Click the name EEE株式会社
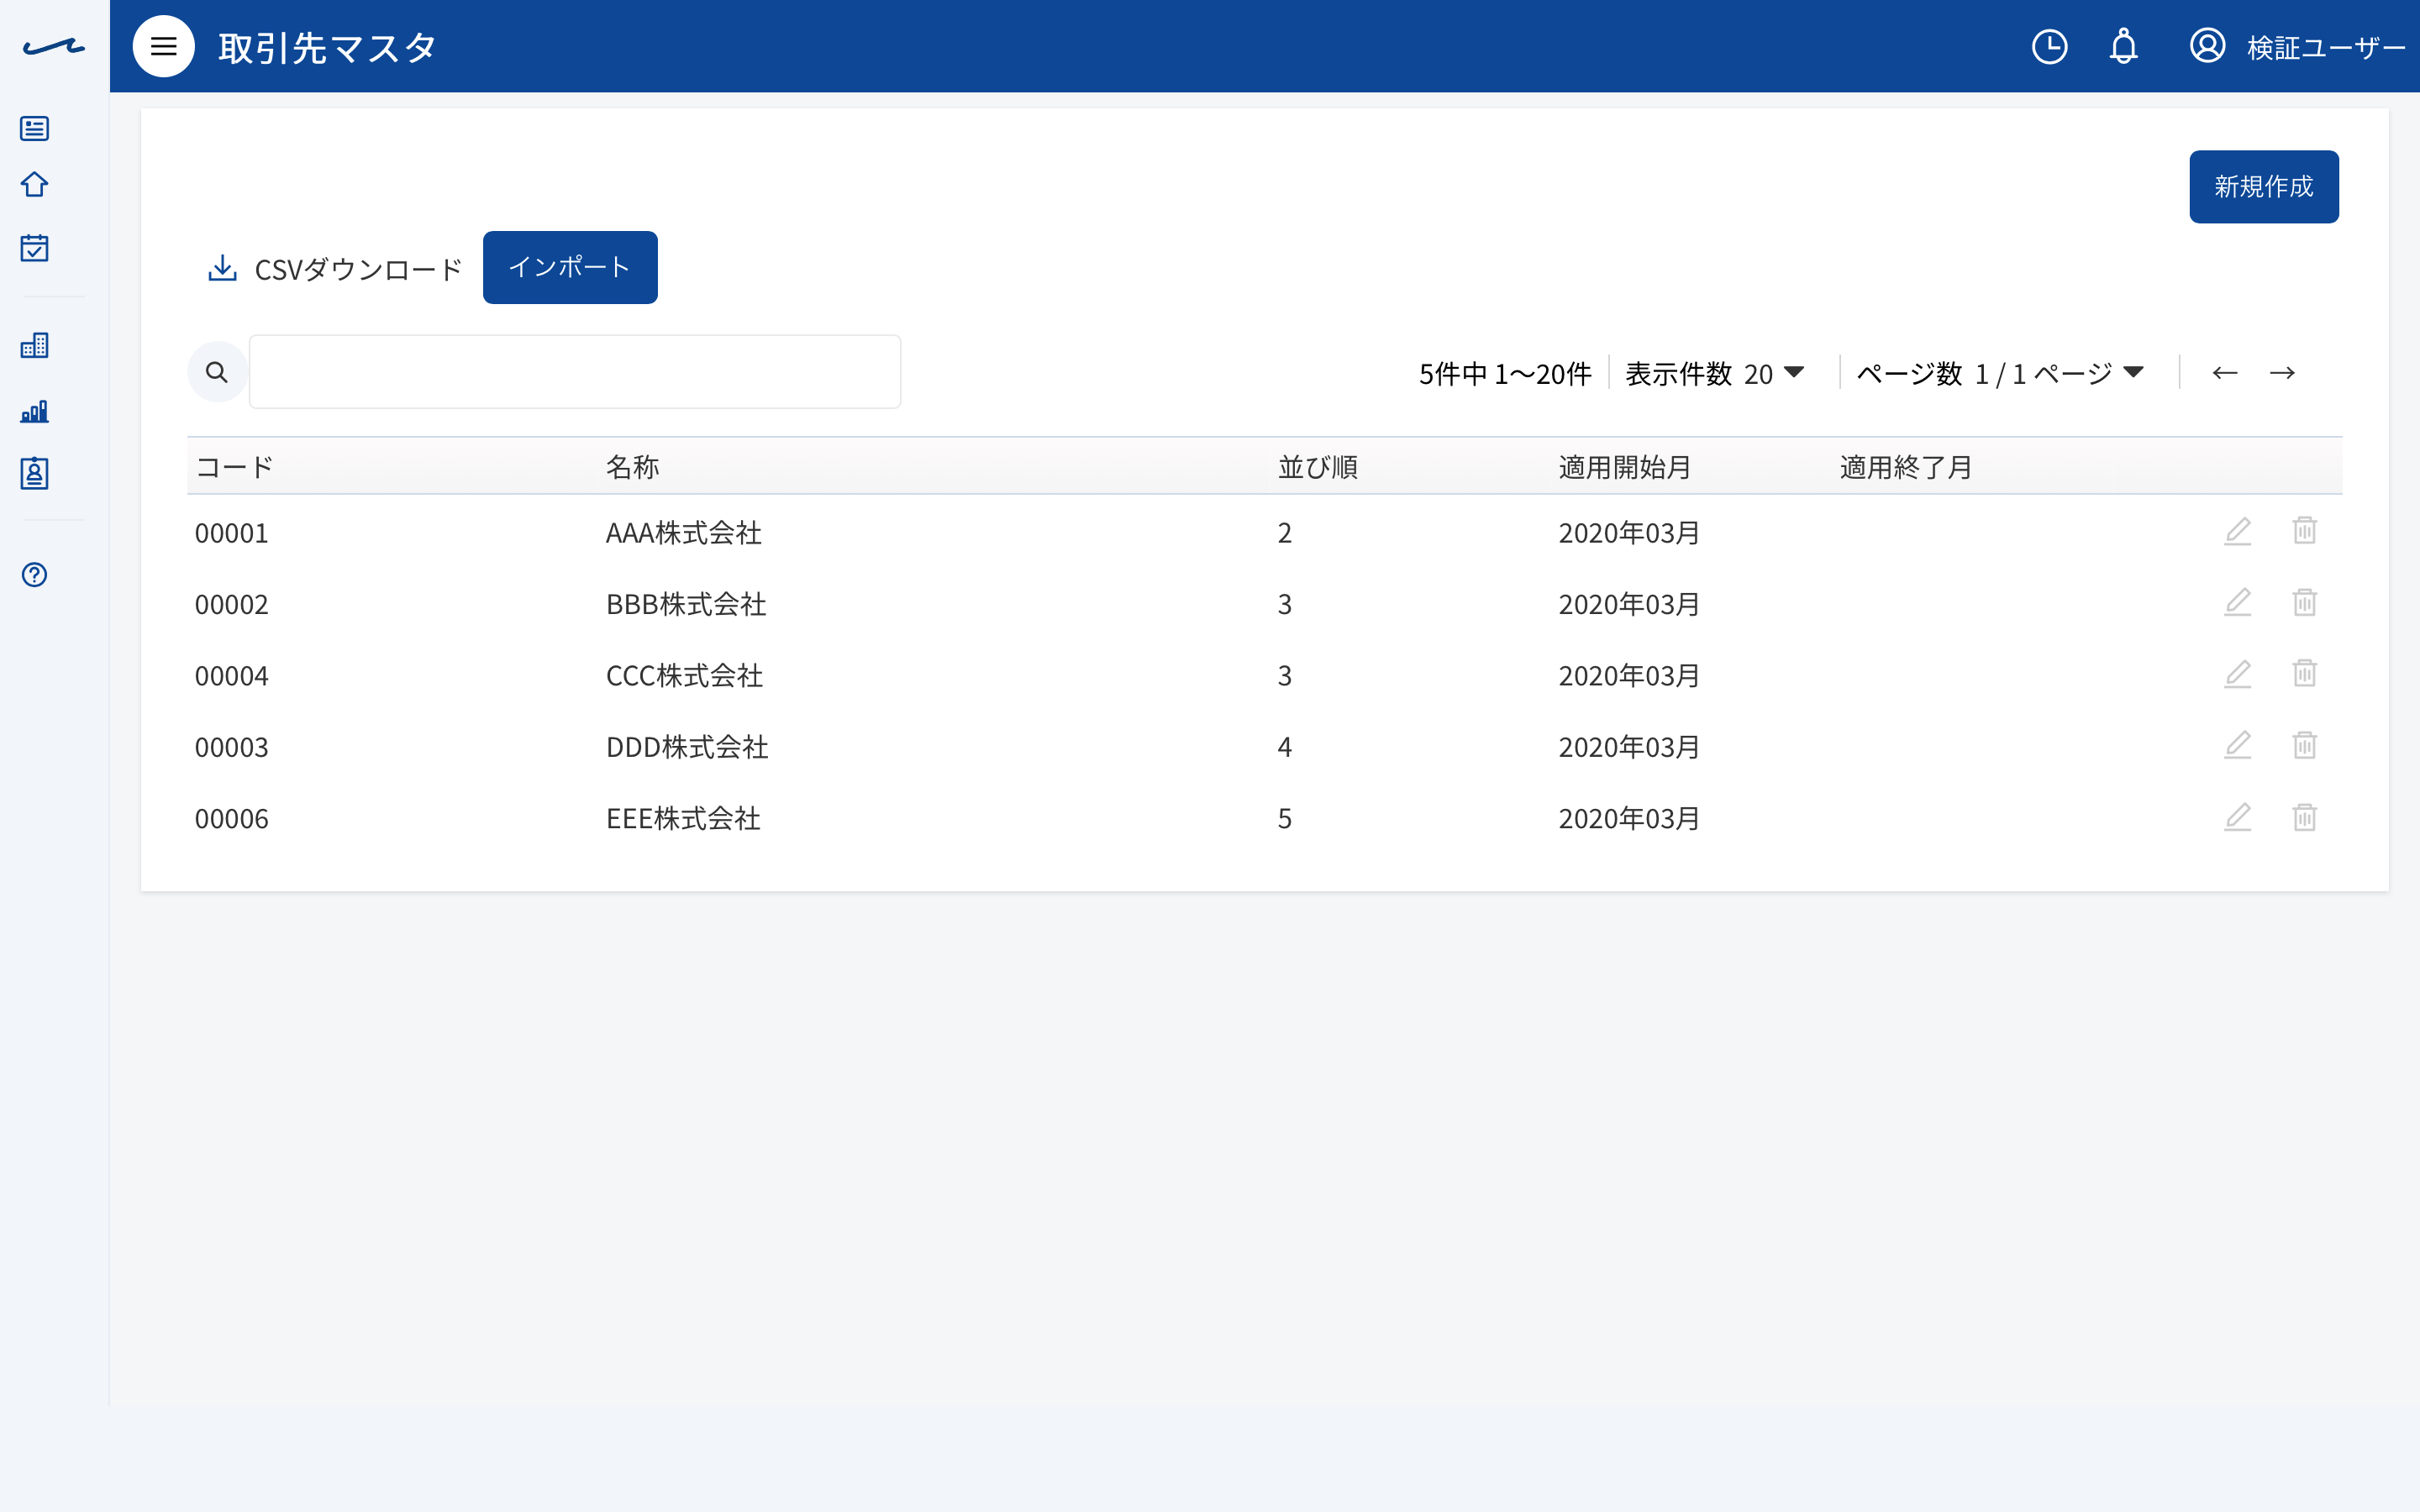 pos(683,819)
